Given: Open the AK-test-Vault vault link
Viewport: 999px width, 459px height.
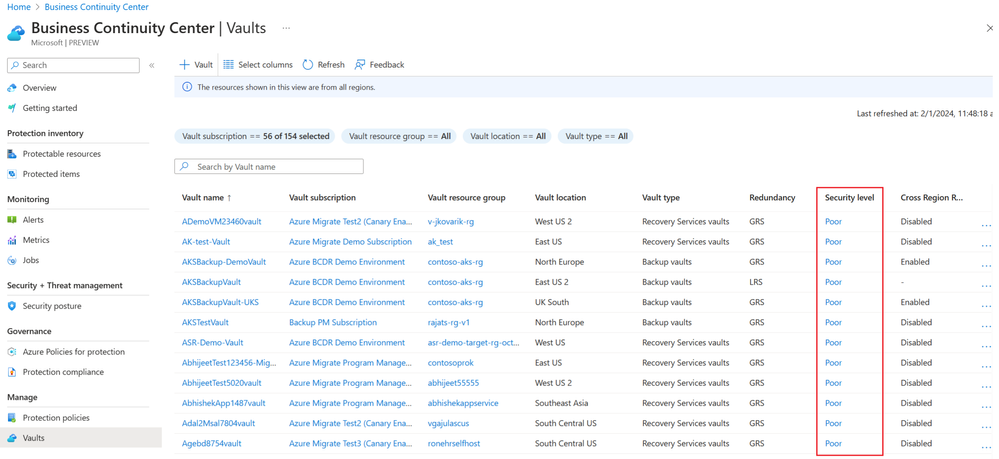Looking at the screenshot, I should (206, 242).
